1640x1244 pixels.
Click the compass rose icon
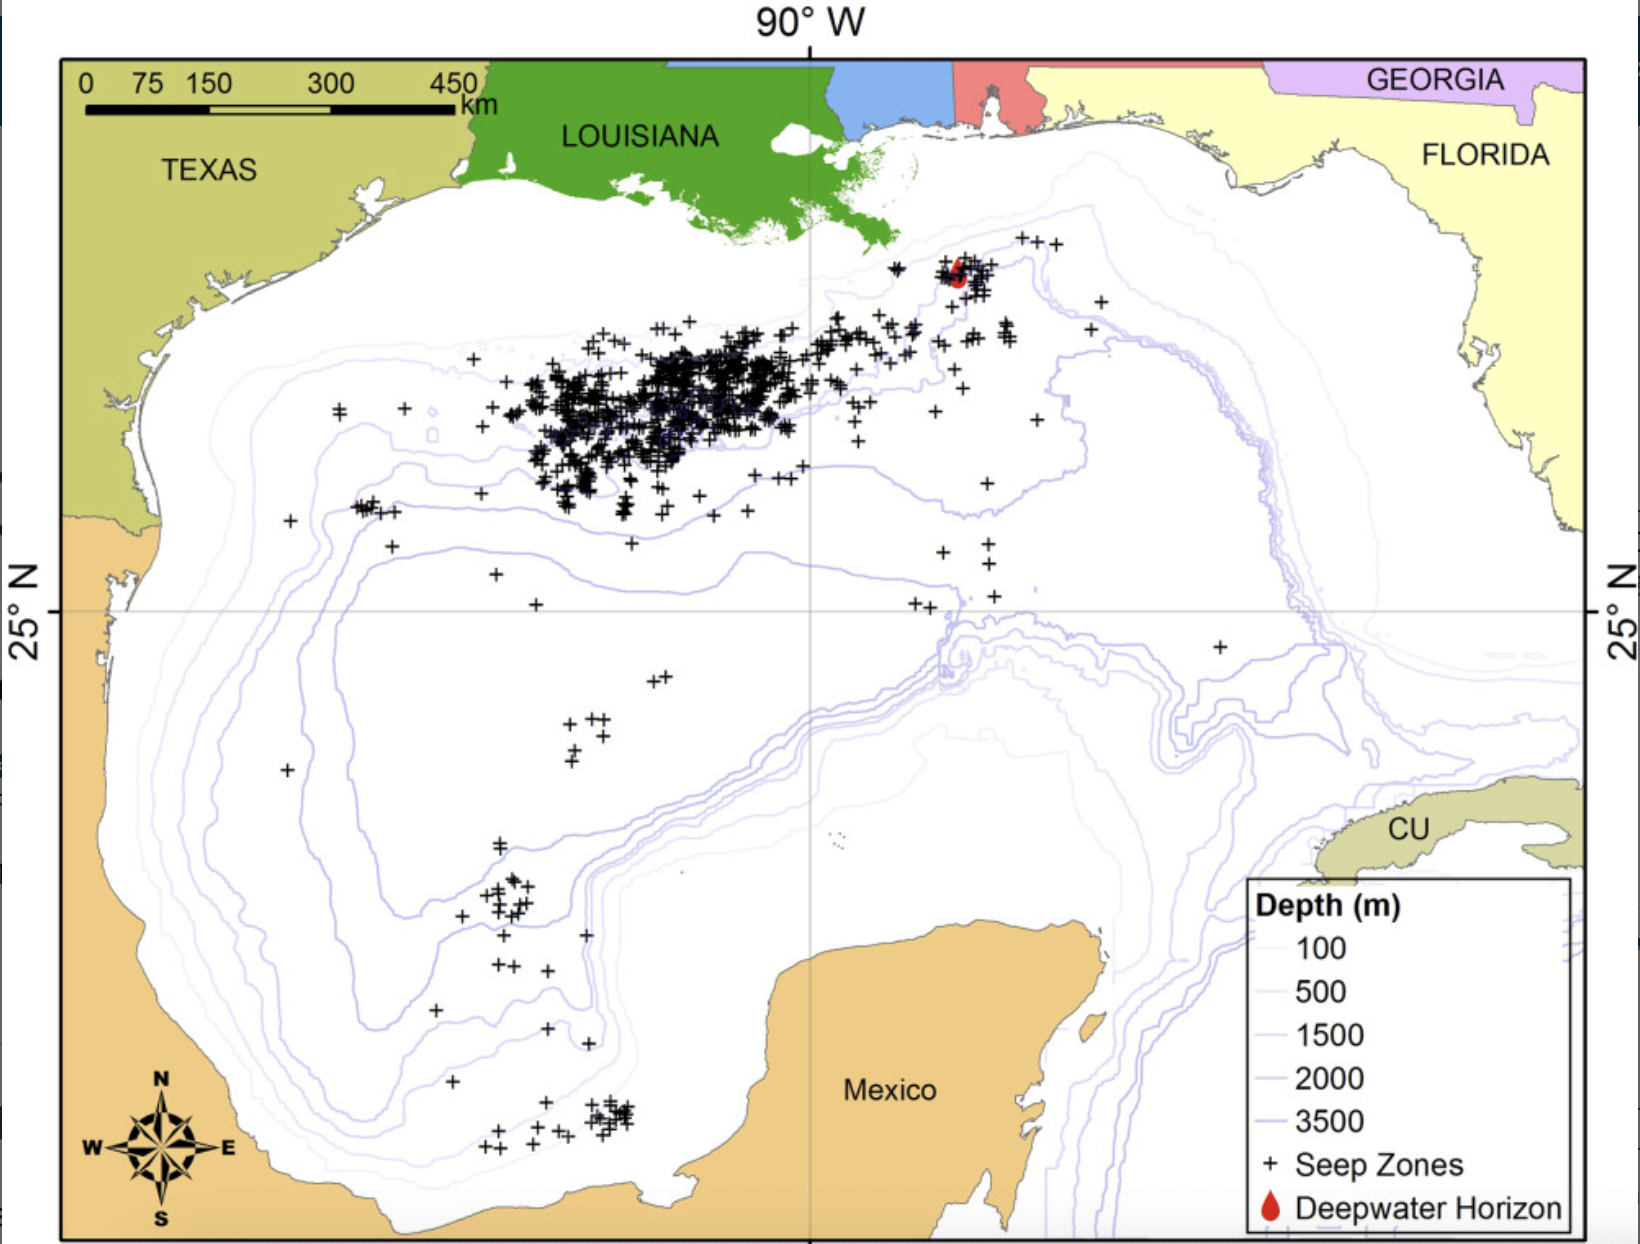162,1147
